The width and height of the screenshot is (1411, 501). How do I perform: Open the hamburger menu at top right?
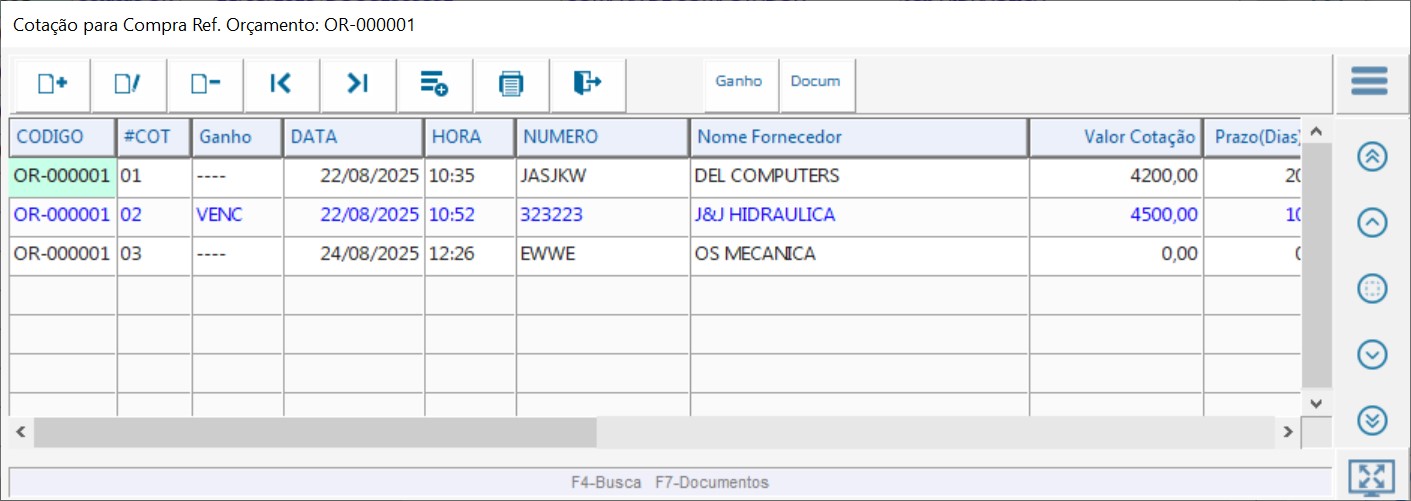click(x=1369, y=81)
